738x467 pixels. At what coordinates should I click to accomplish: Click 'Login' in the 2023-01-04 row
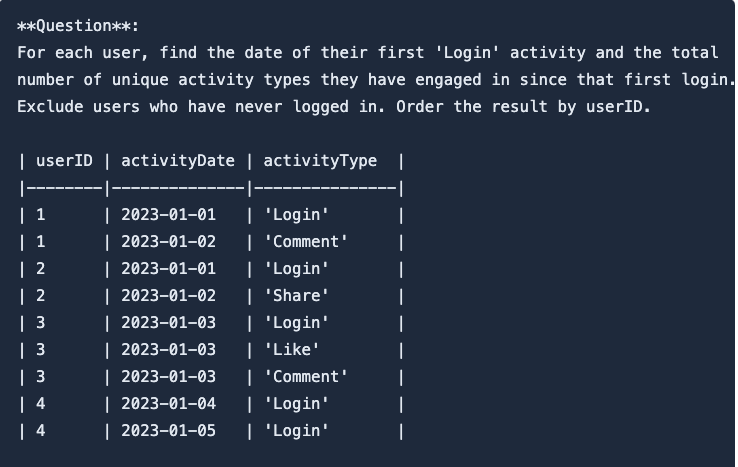296,404
